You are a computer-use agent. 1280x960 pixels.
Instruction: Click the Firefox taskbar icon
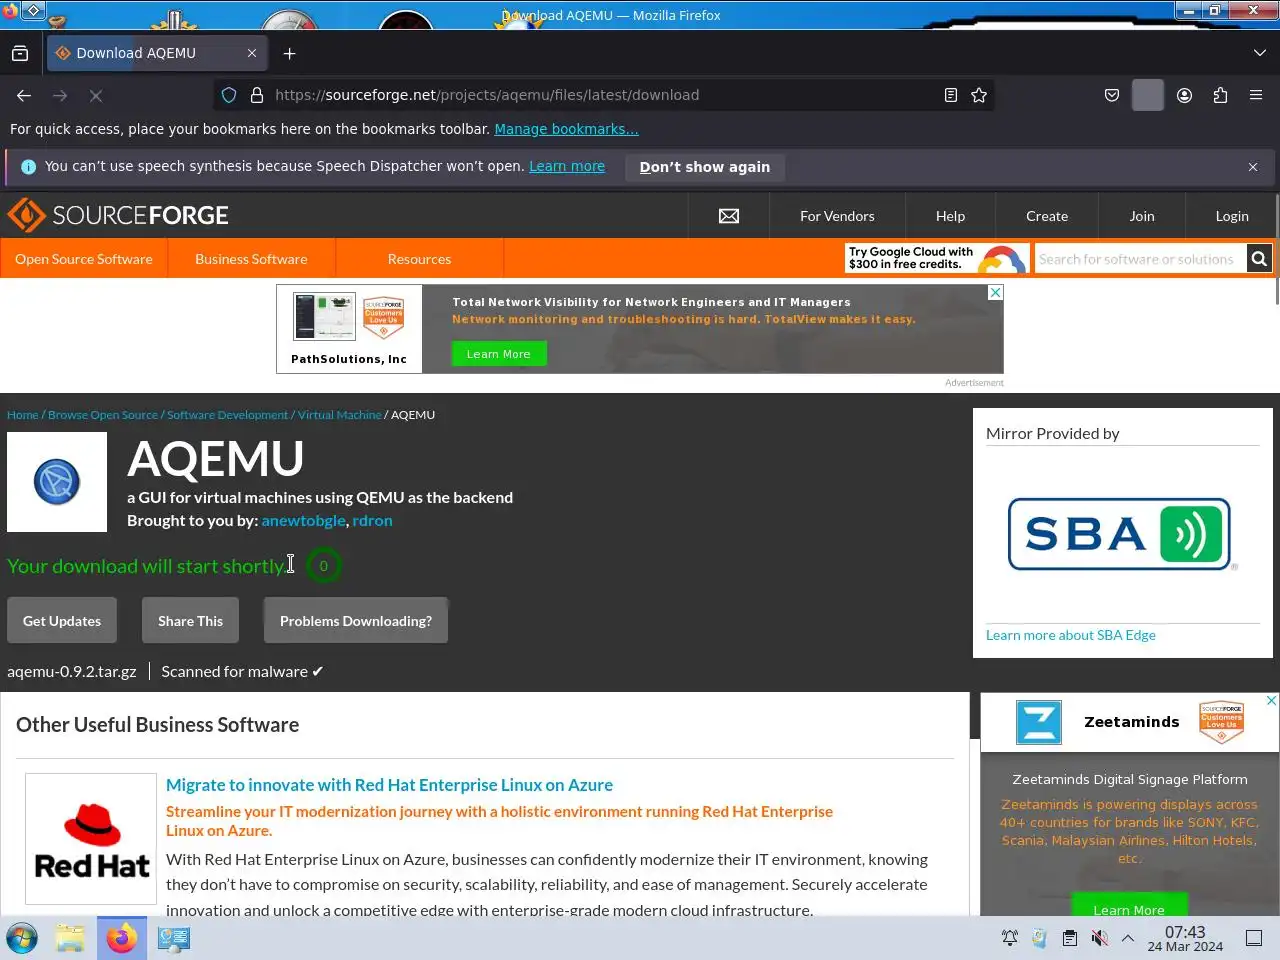click(122, 938)
